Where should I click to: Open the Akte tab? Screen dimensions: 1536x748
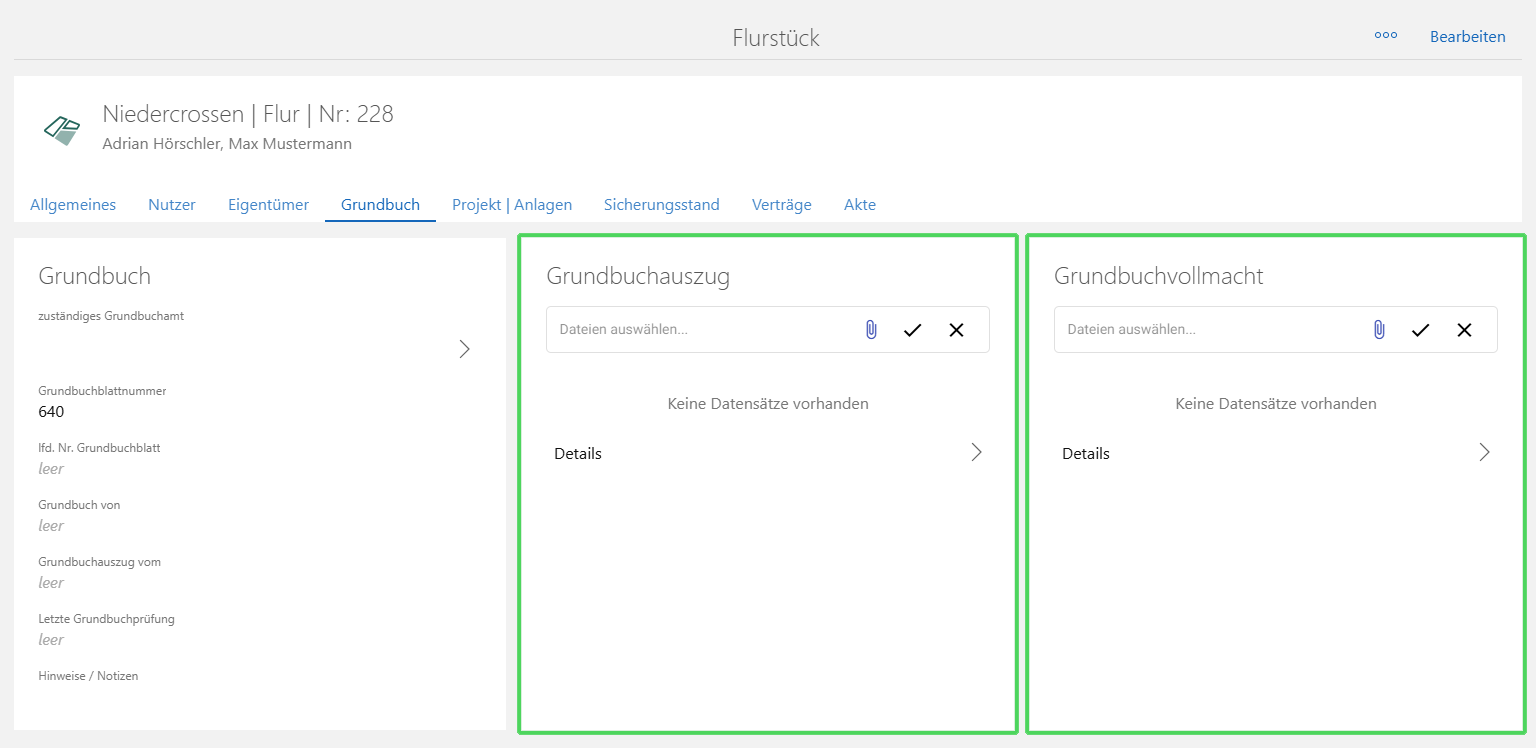(859, 204)
